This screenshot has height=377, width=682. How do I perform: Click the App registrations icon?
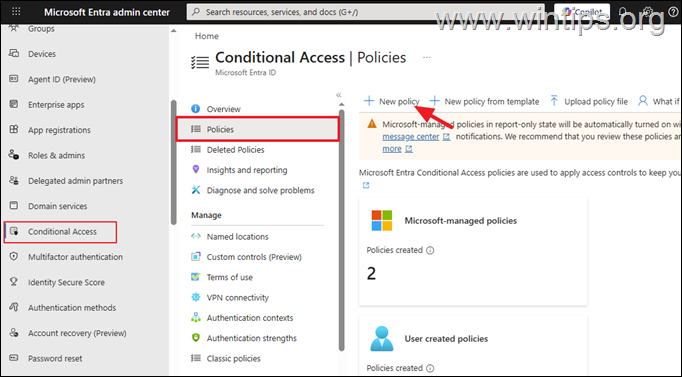(14, 130)
